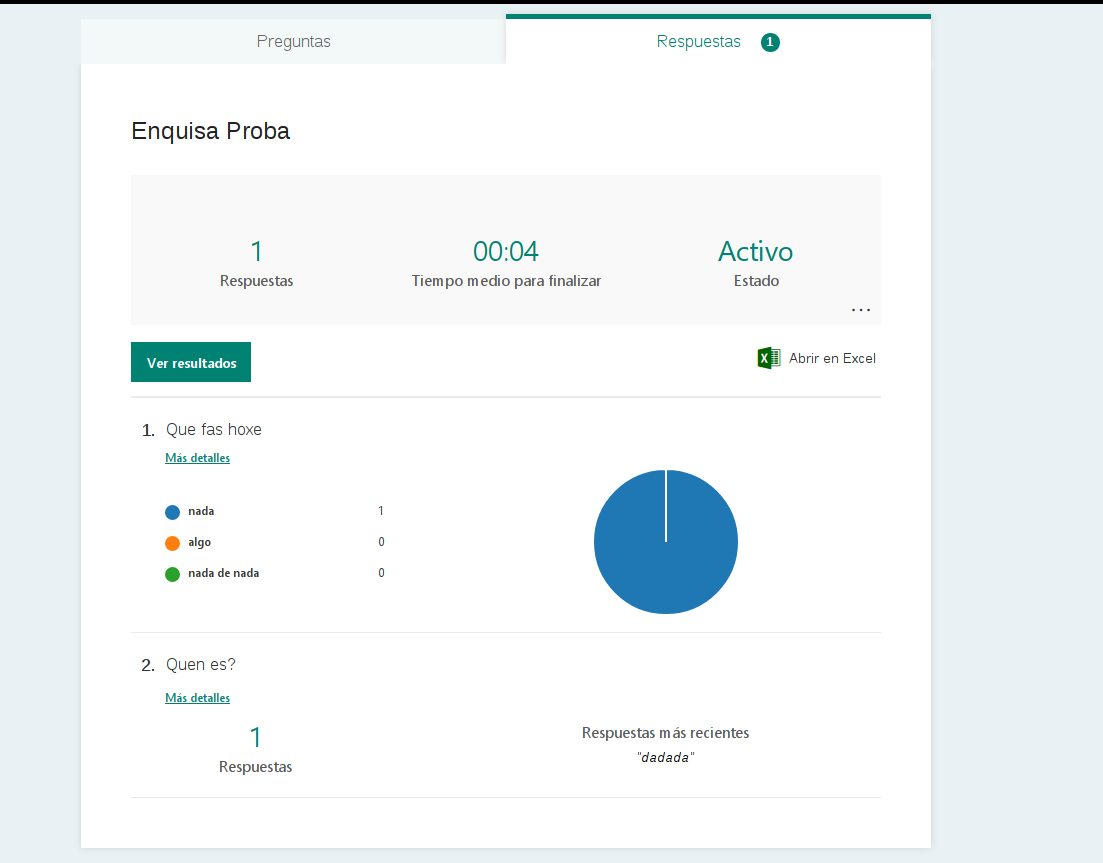Viewport: 1103px width, 863px height.
Task: Click the 00:04 average completion time
Action: (x=506, y=251)
